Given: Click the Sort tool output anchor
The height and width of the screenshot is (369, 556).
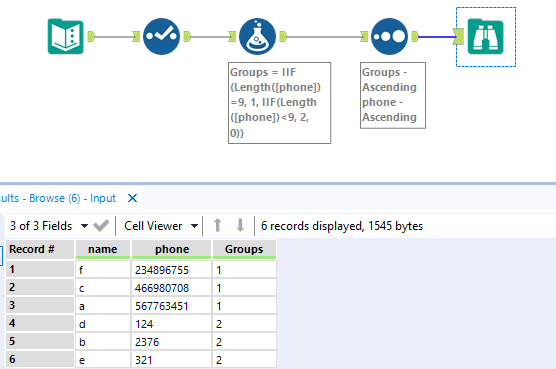Looking at the screenshot, I should click(415, 37).
